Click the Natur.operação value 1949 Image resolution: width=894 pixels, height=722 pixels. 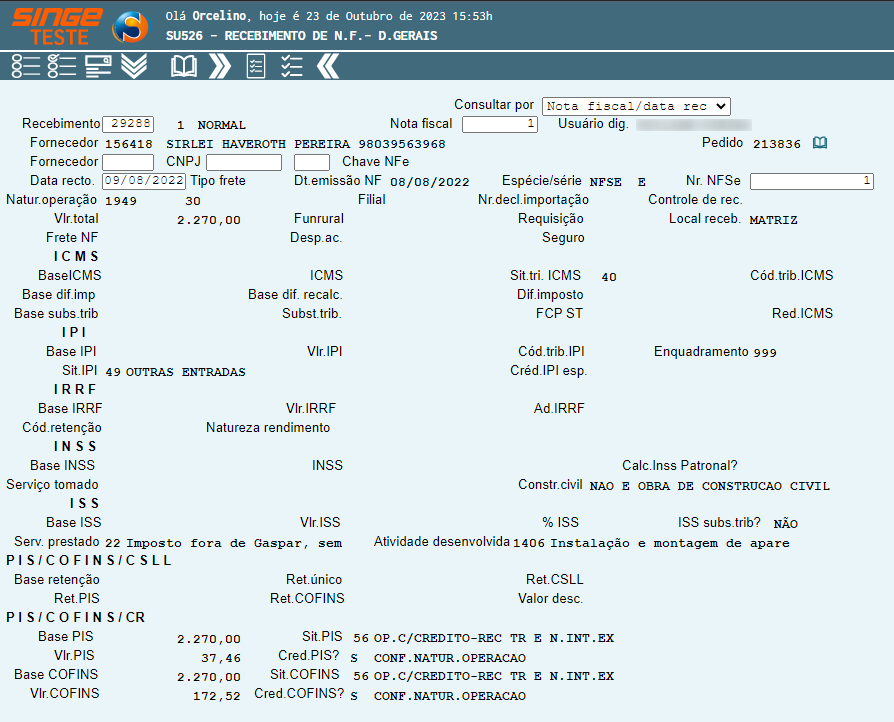(121, 201)
